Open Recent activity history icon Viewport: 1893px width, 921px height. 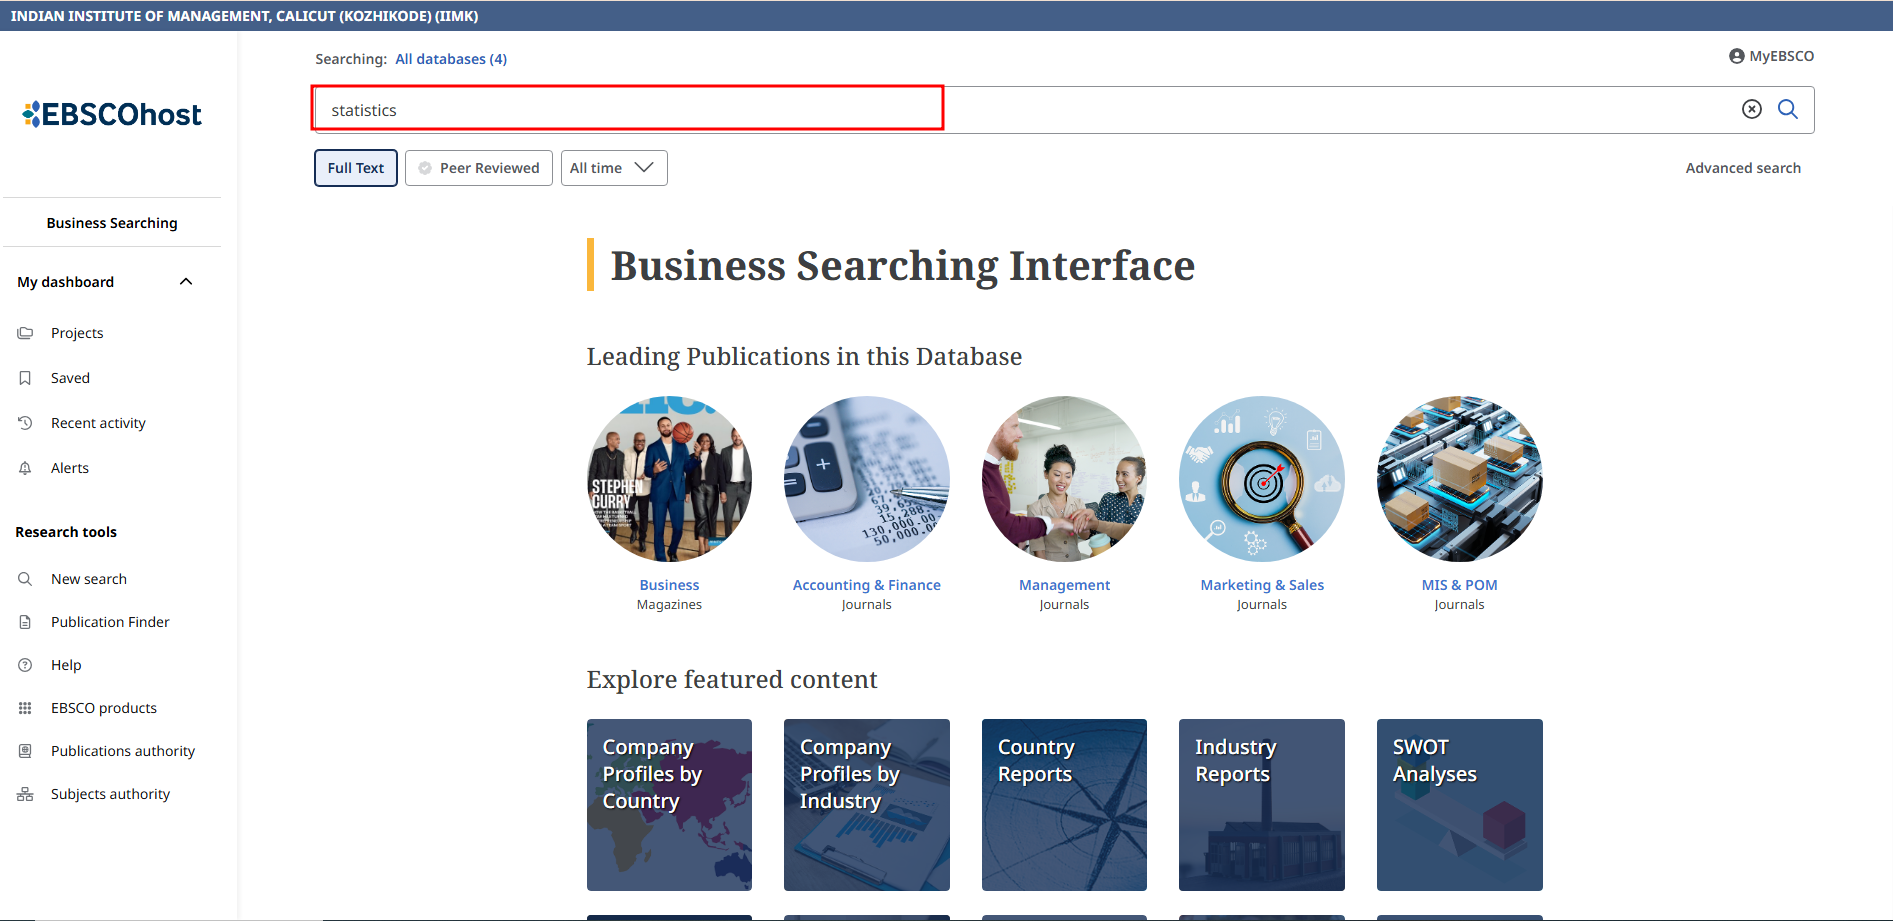26,423
